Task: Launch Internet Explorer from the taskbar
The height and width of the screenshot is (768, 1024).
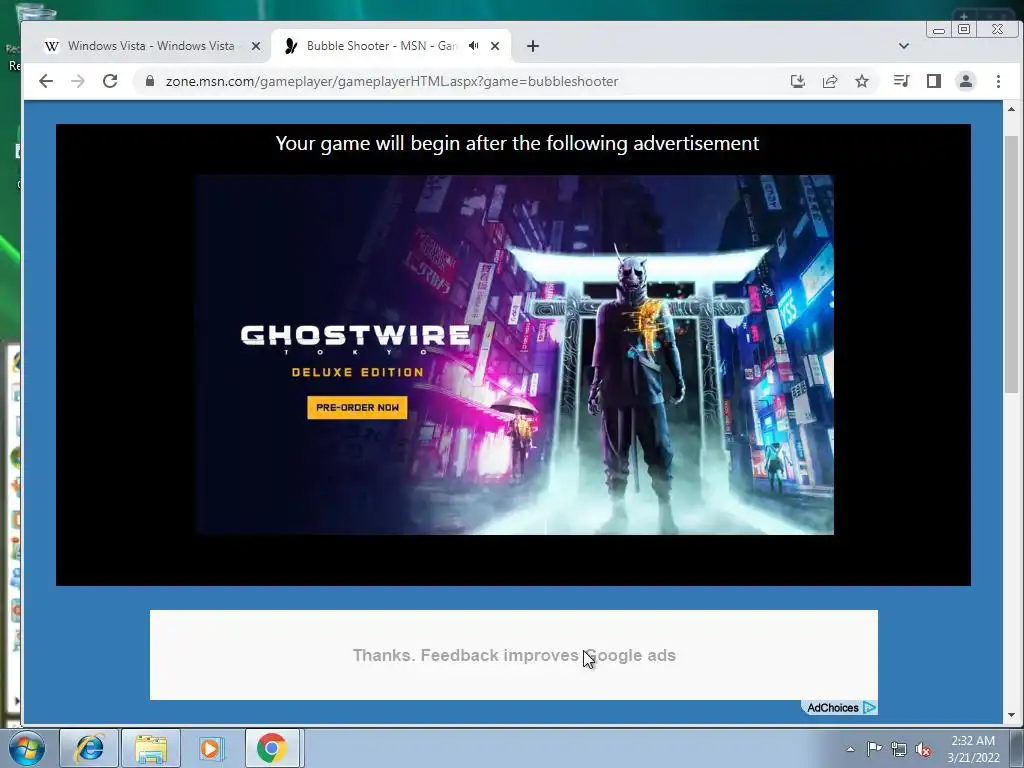Action: pyautogui.click(x=89, y=748)
